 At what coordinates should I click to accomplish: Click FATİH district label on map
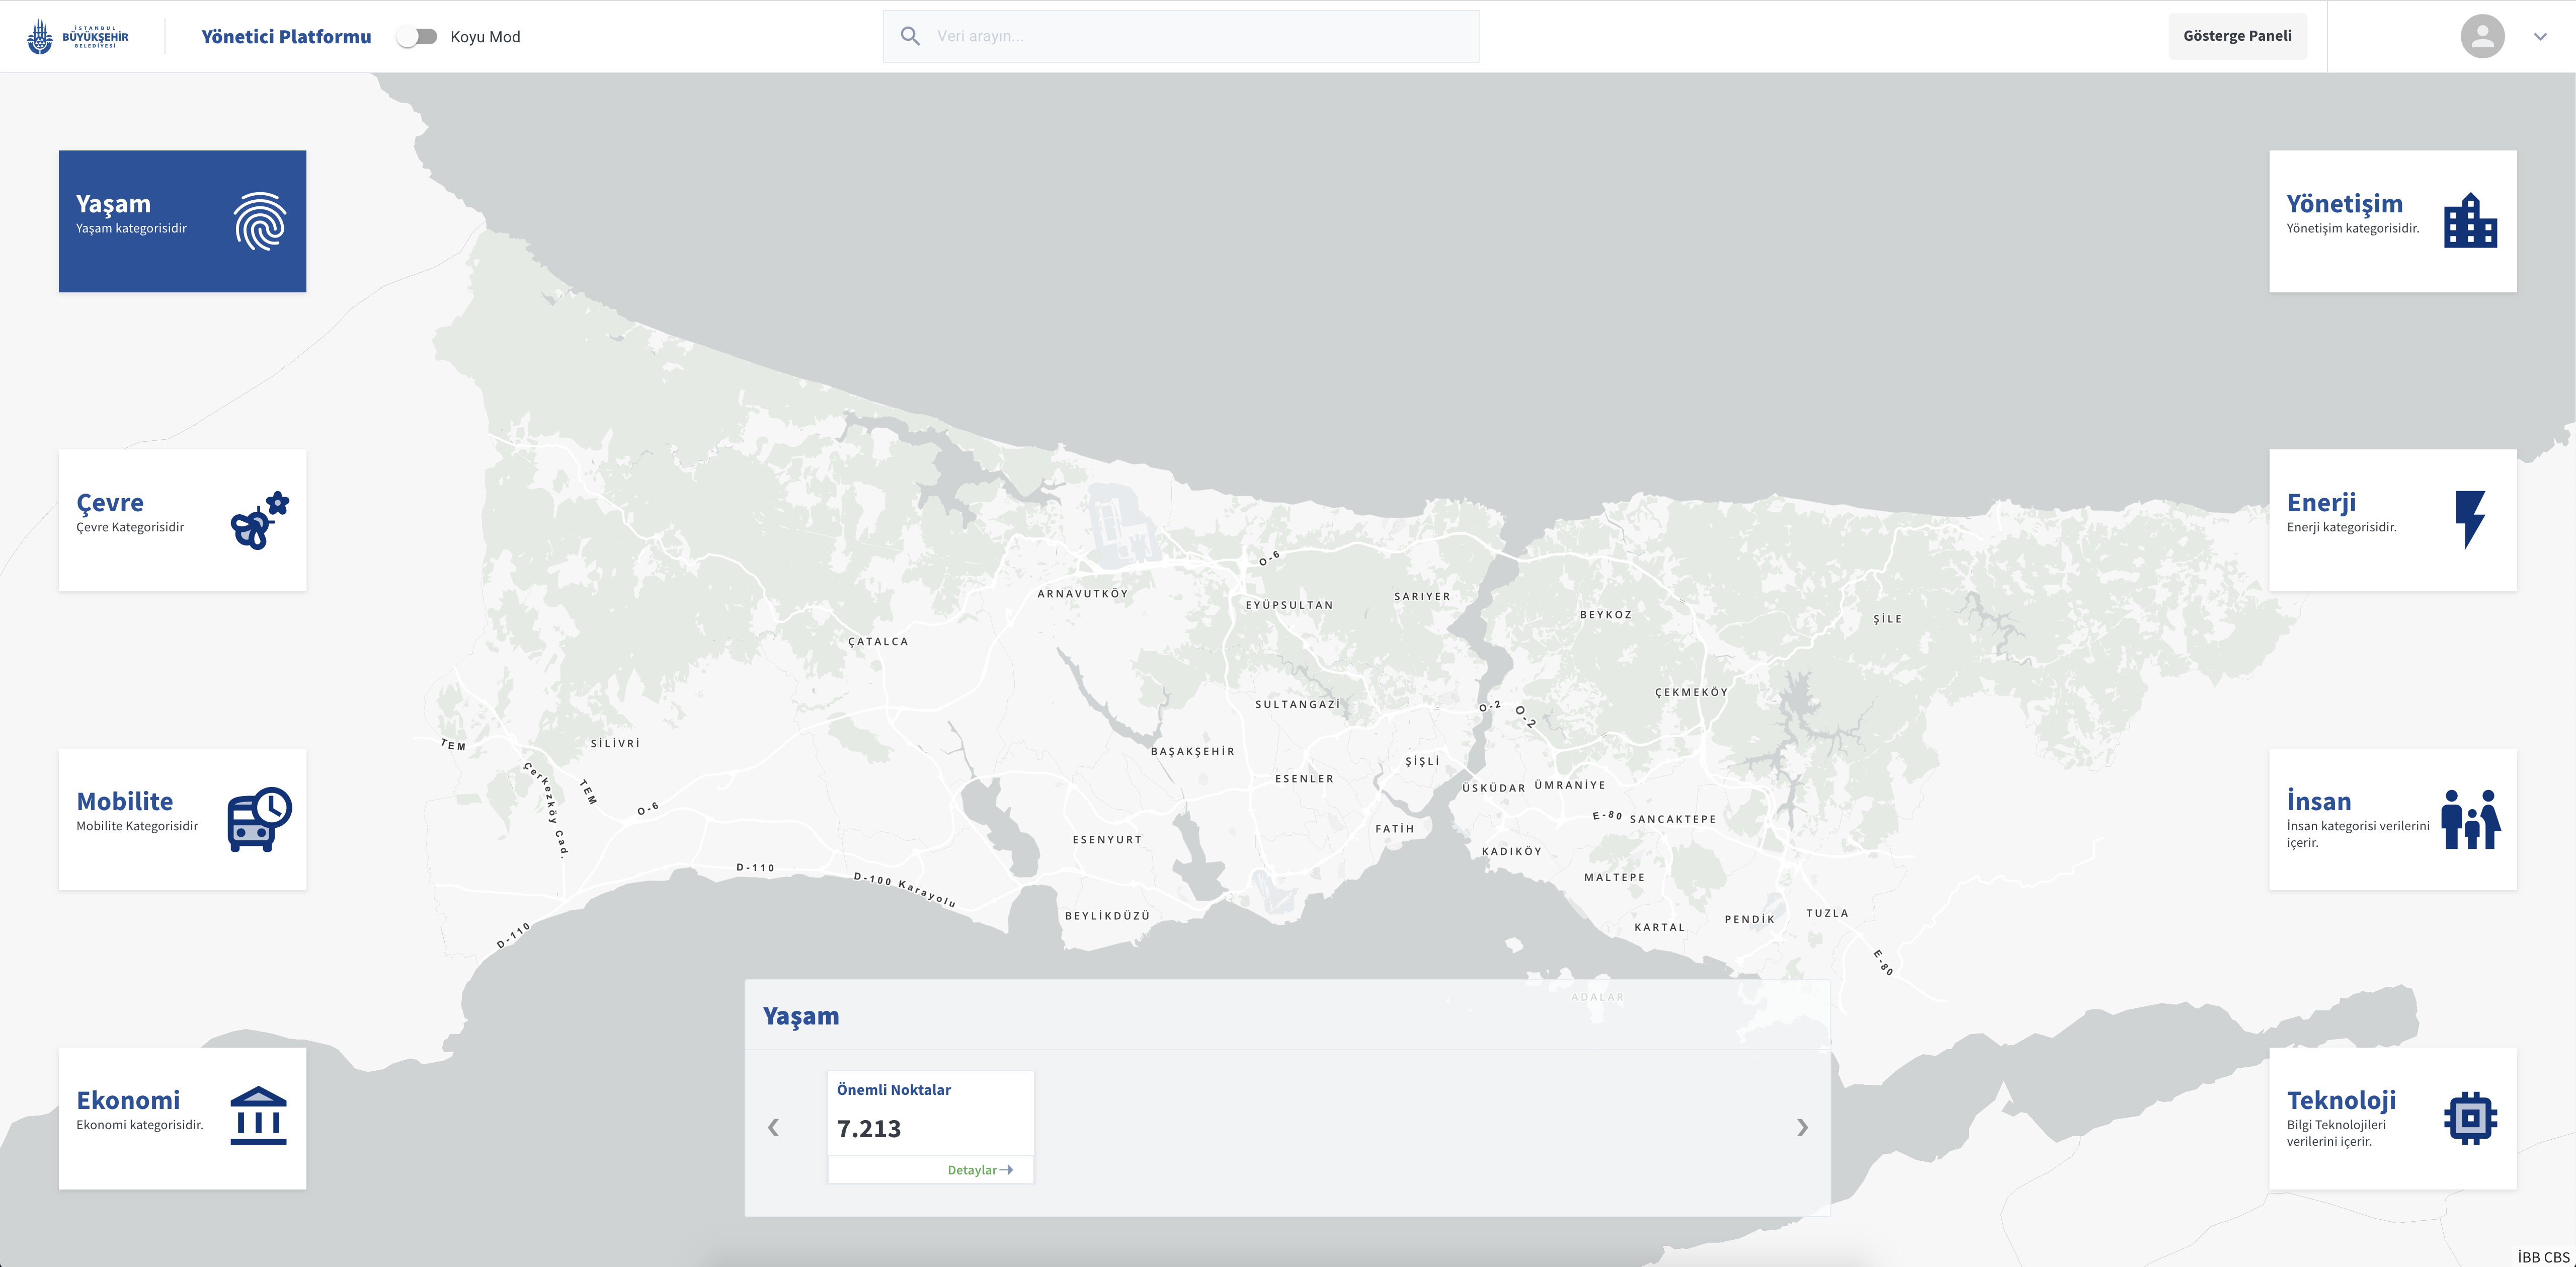tap(1394, 829)
